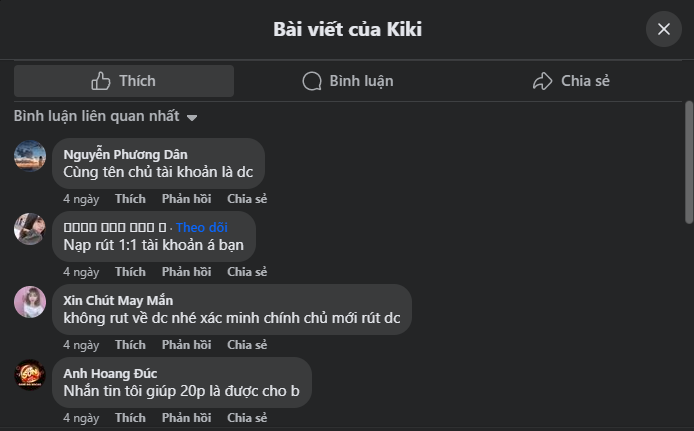Like Nguyễn Phương Dân's comment
The height and width of the screenshot is (431, 694).
pos(130,199)
